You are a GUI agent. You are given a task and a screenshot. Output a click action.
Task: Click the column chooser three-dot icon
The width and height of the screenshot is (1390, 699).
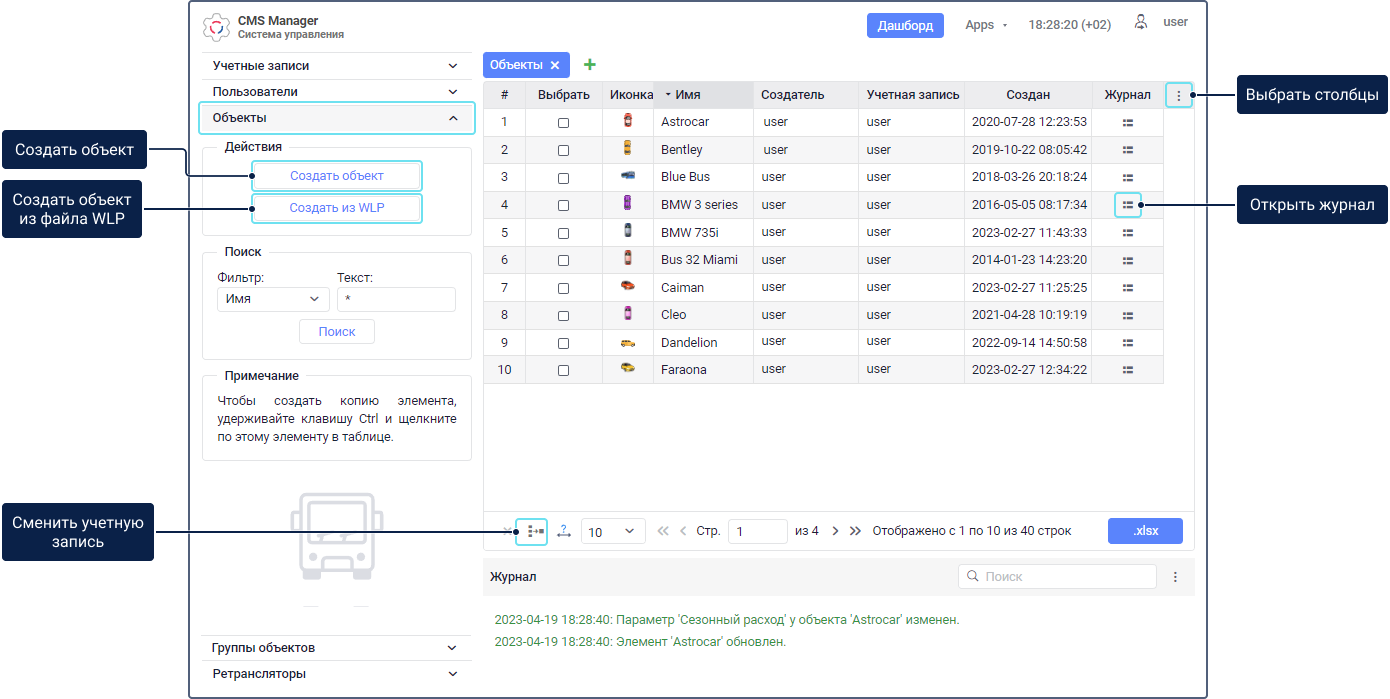[1179, 96]
